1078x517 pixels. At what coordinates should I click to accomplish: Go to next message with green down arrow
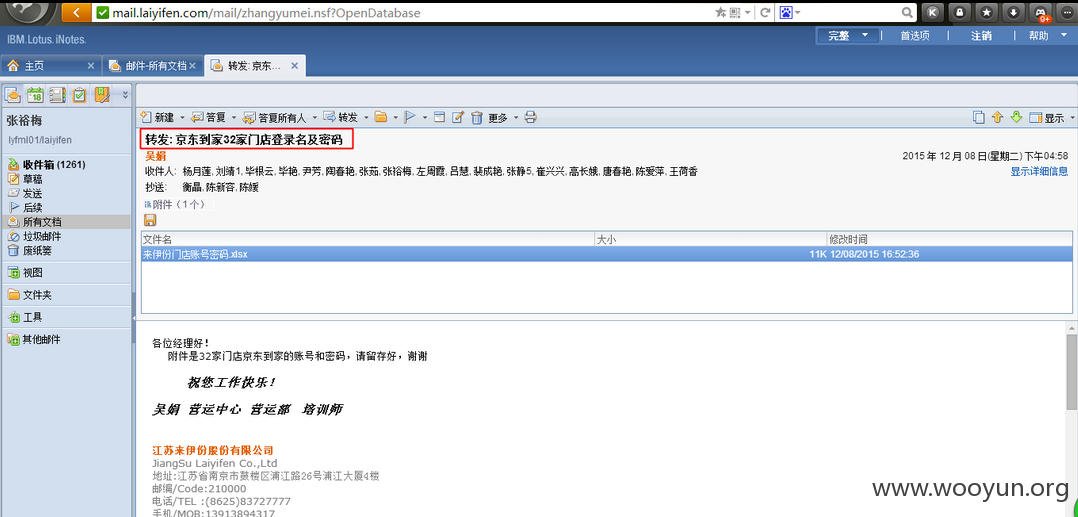point(1016,118)
